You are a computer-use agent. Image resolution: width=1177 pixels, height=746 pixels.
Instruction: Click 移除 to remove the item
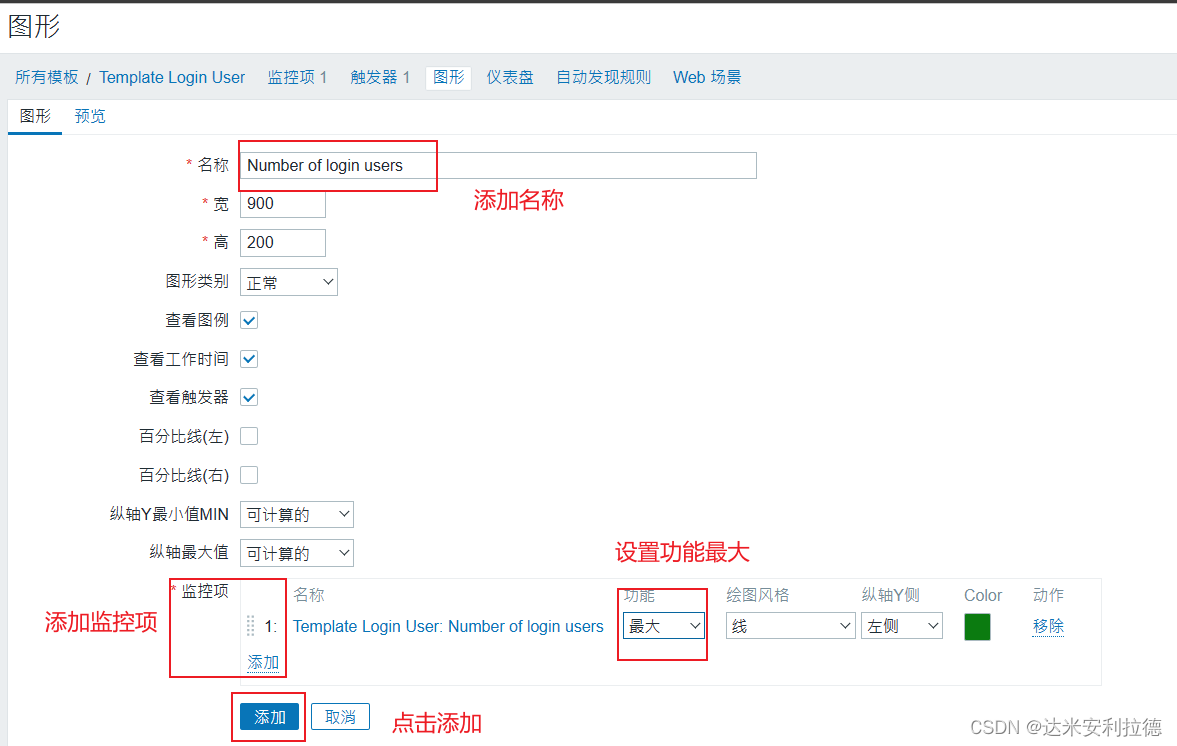point(1049,626)
